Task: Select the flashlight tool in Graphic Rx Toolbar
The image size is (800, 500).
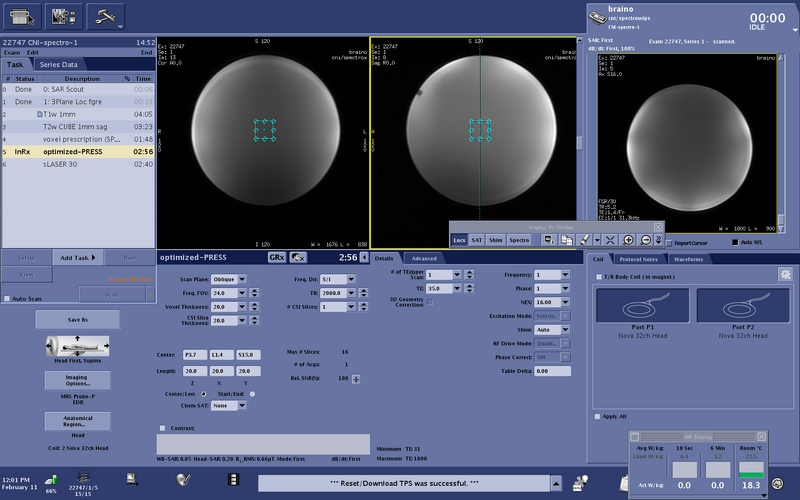Action: pos(585,240)
